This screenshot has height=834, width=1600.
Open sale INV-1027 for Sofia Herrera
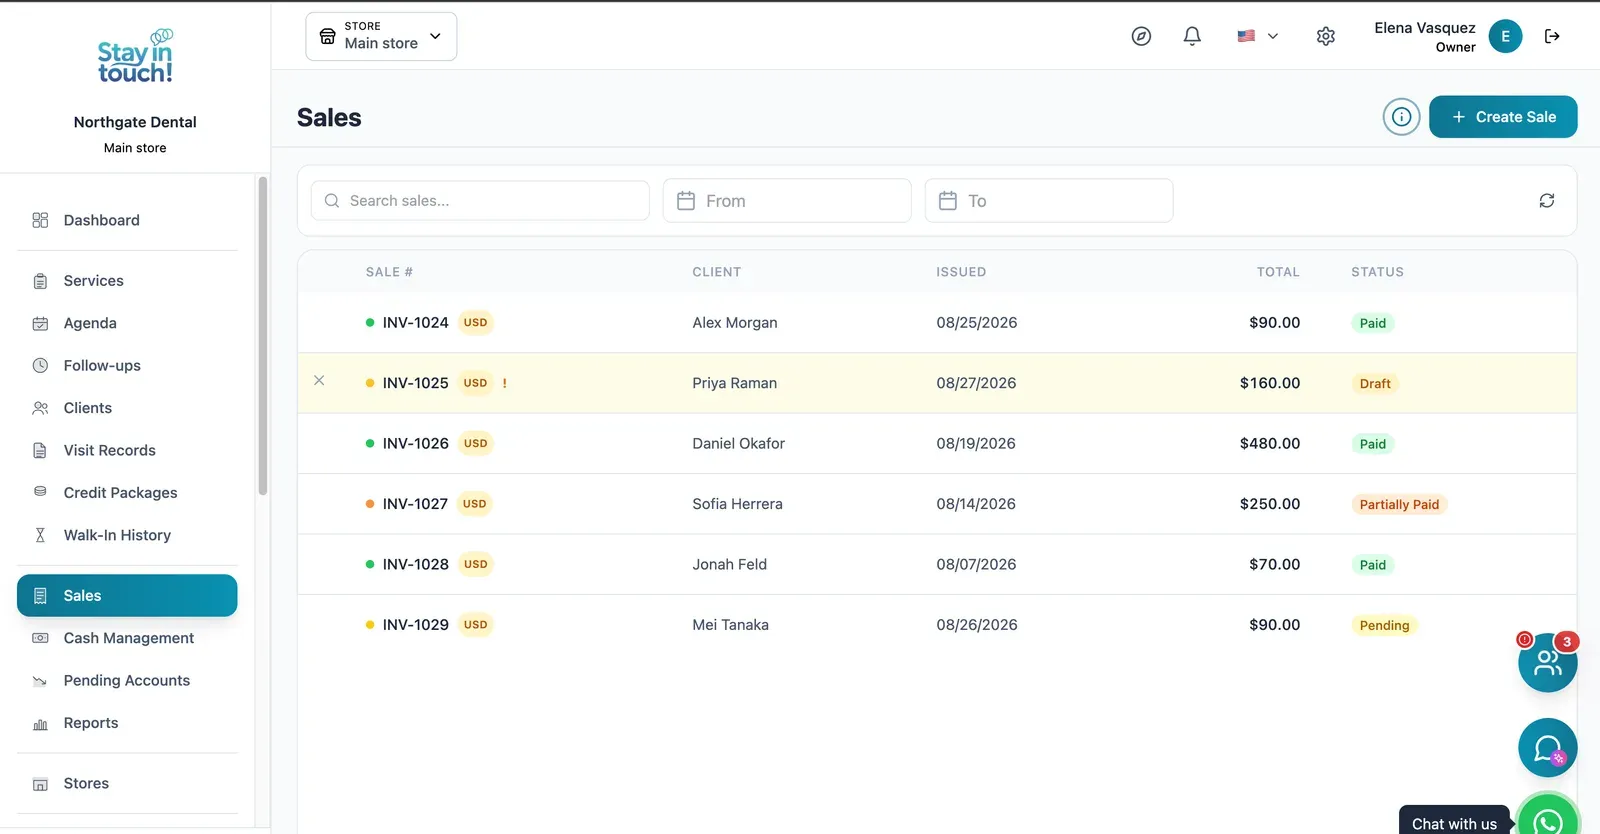[x=415, y=504]
